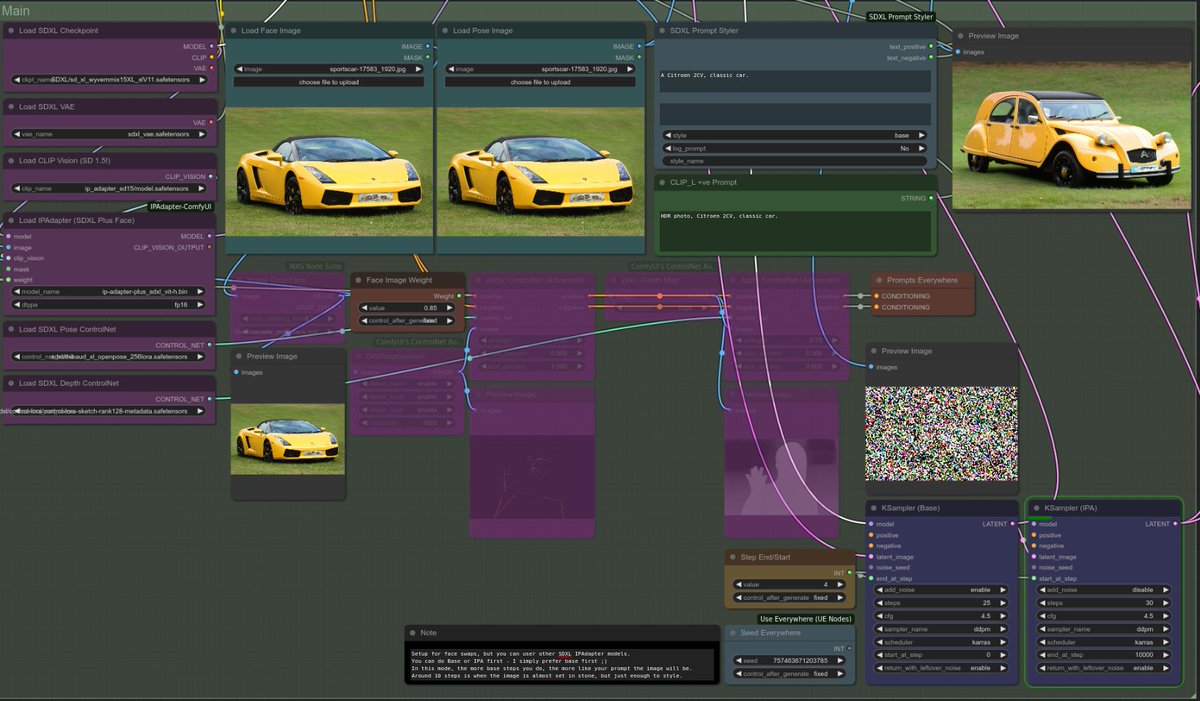Click the seed value field in Seed Everywhere

tap(791, 661)
